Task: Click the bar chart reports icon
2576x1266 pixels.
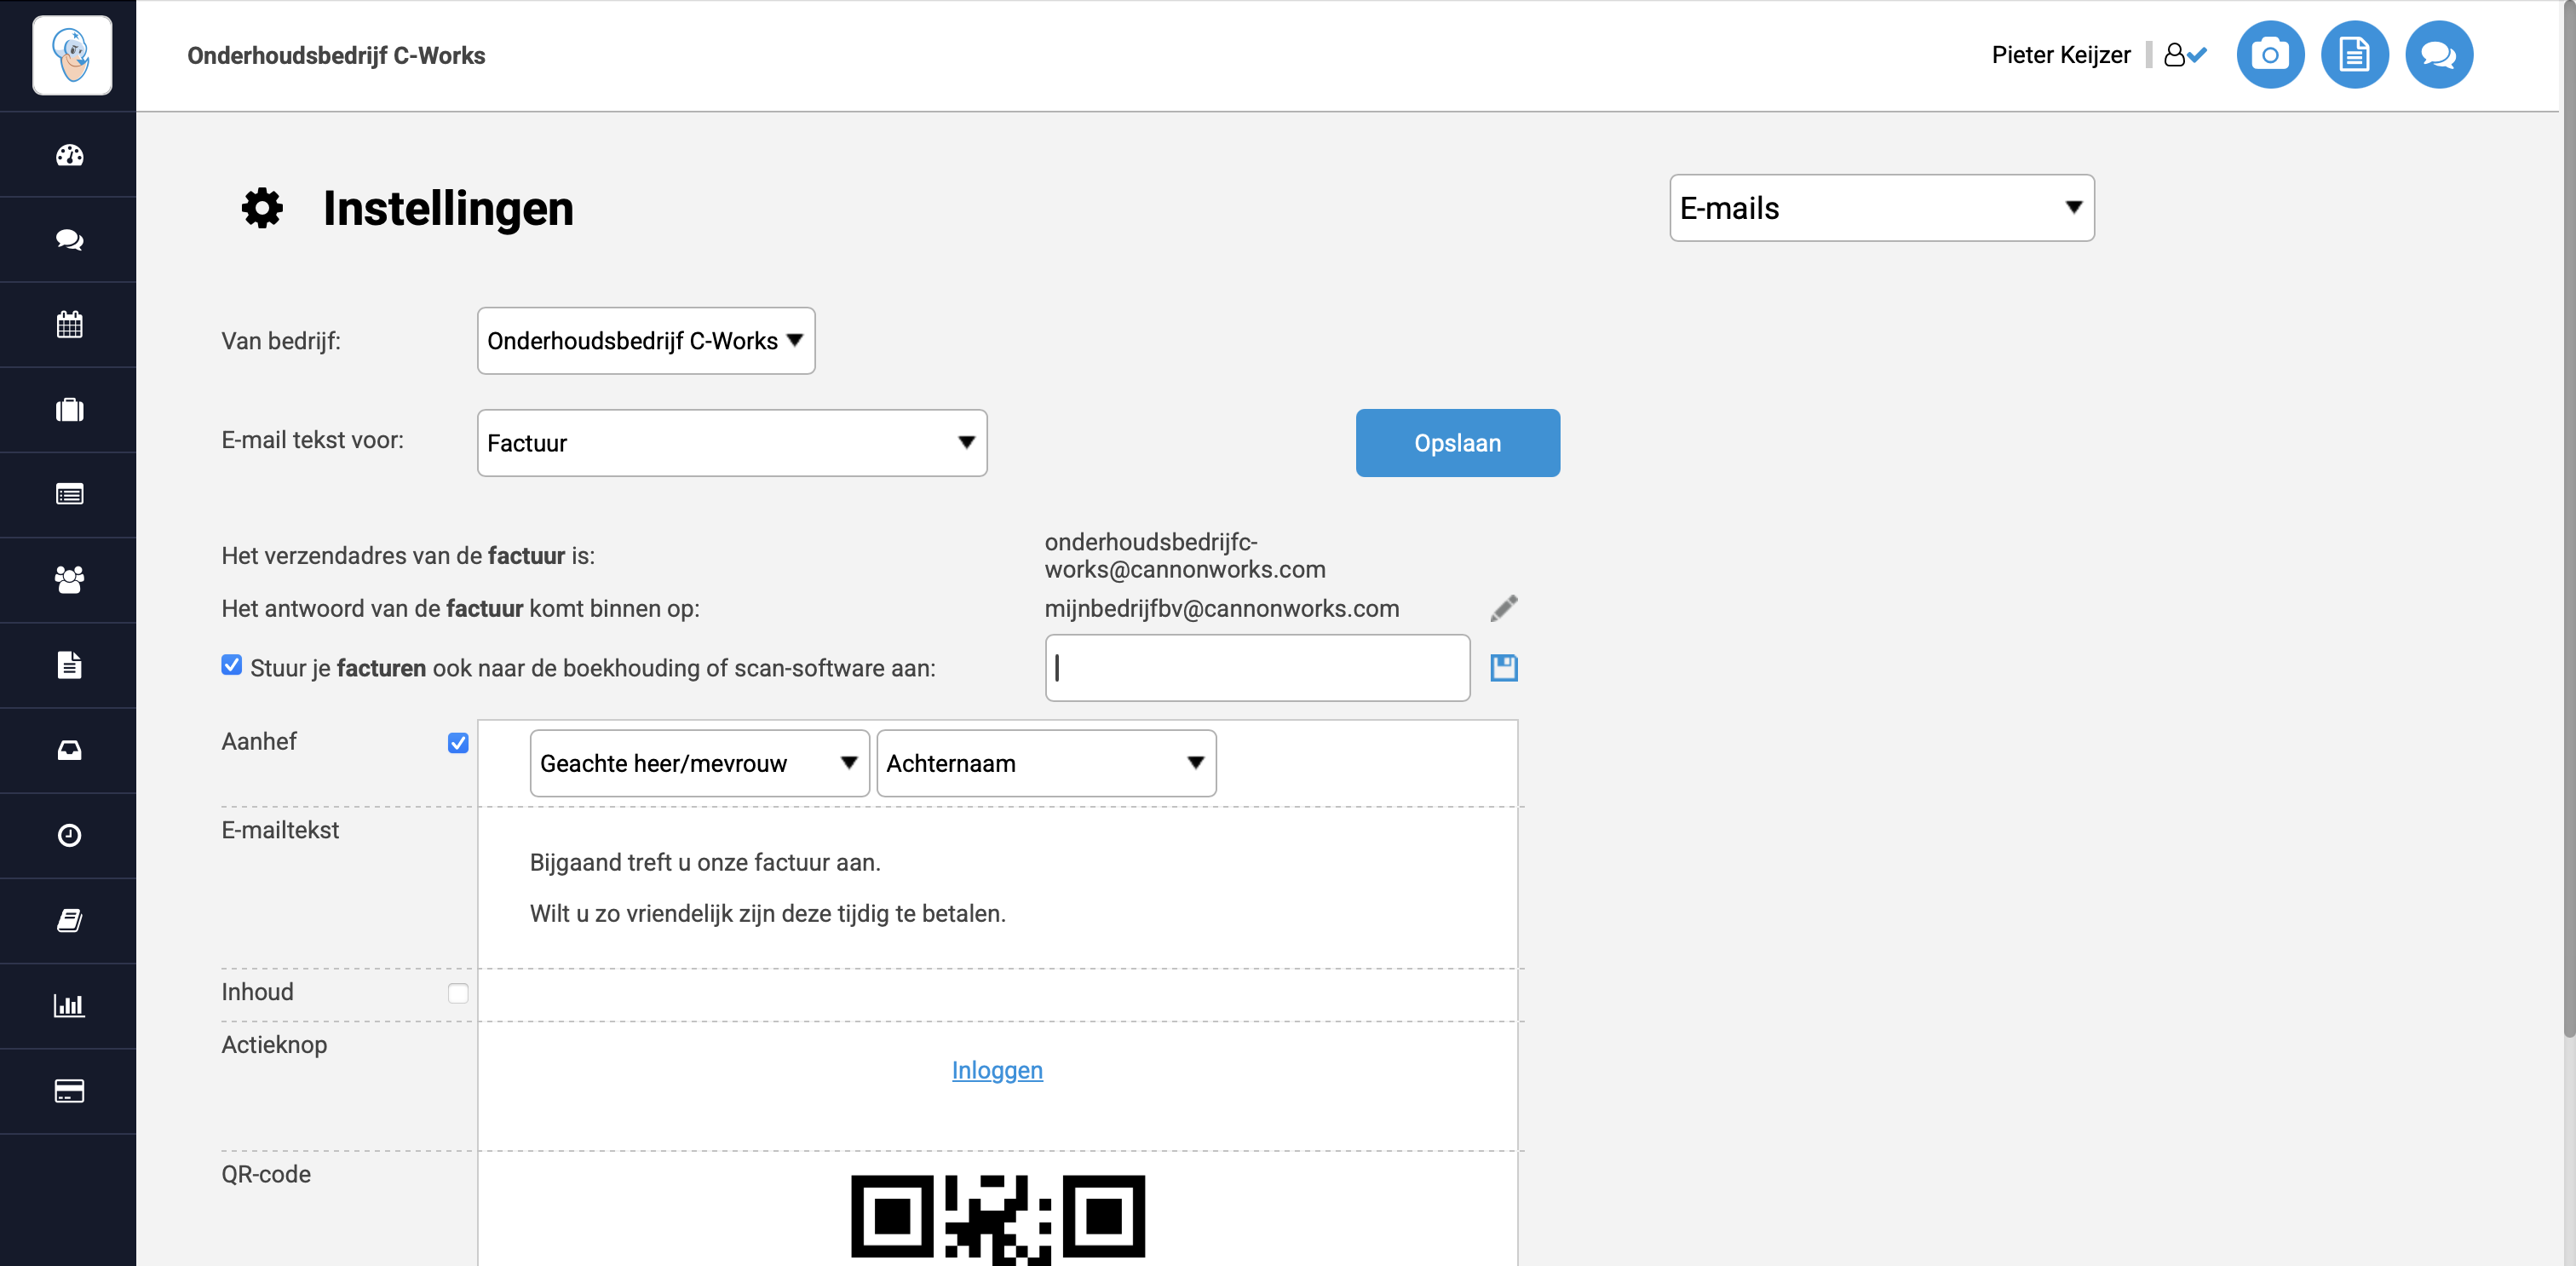Action: tap(69, 1006)
